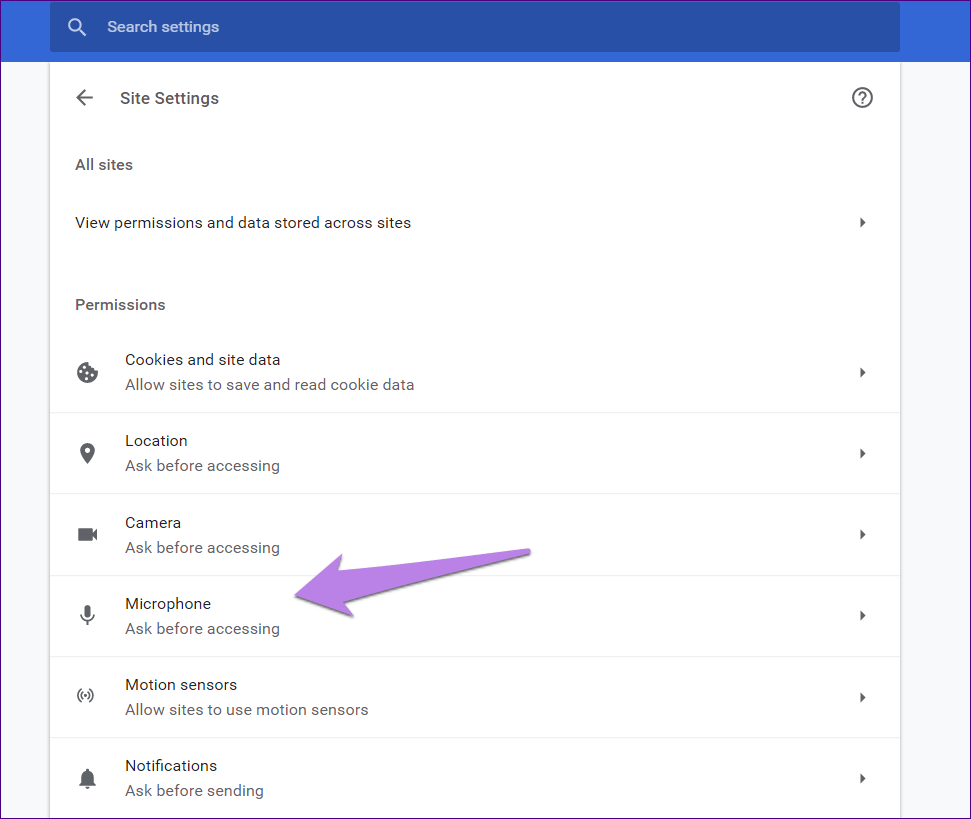
Task: Click the motion sensors icon
Action: (88, 697)
